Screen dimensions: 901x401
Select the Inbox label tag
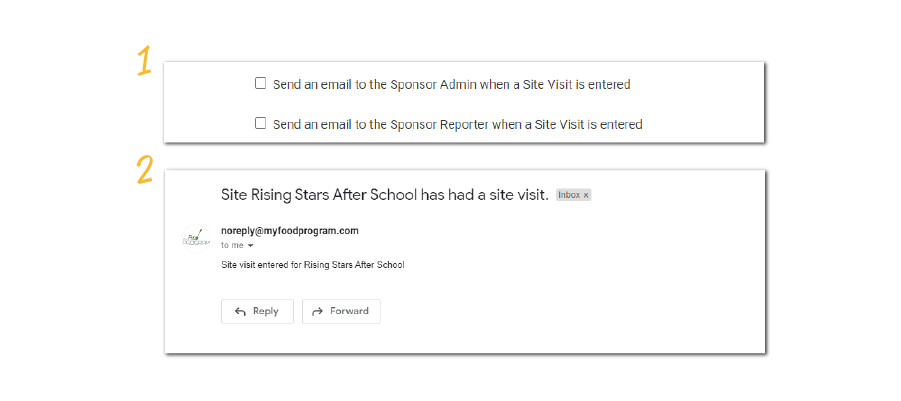pos(568,195)
